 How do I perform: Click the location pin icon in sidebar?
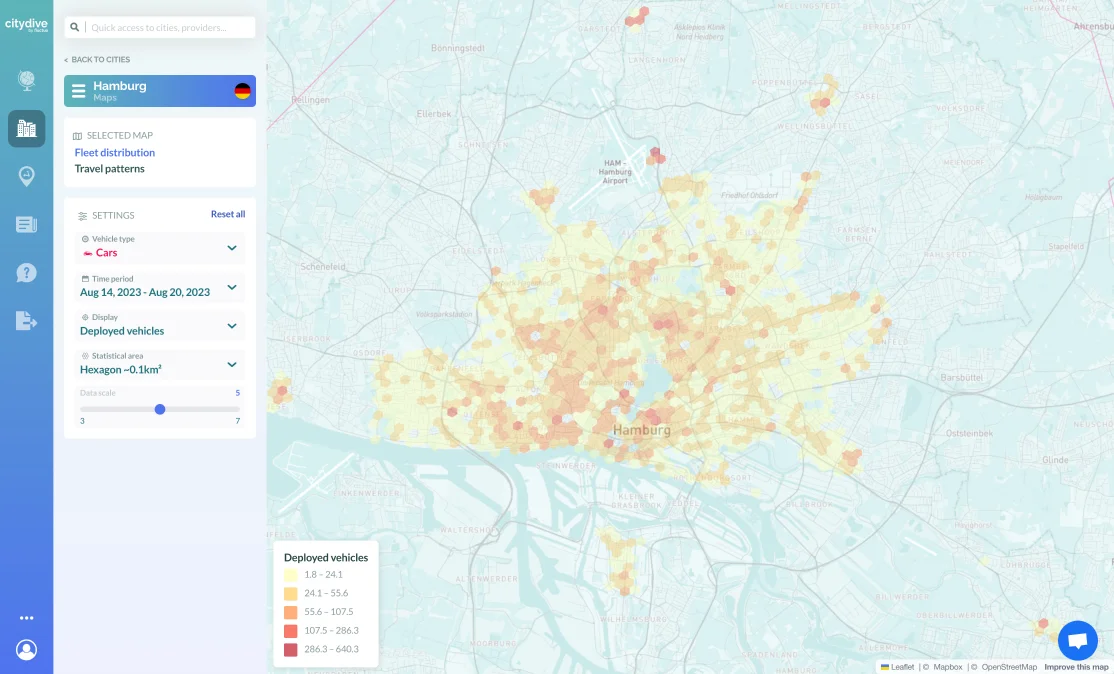click(x=27, y=176)
